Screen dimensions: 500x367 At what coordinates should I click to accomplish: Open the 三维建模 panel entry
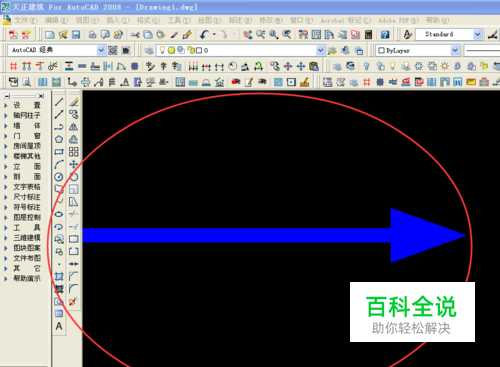27,238
